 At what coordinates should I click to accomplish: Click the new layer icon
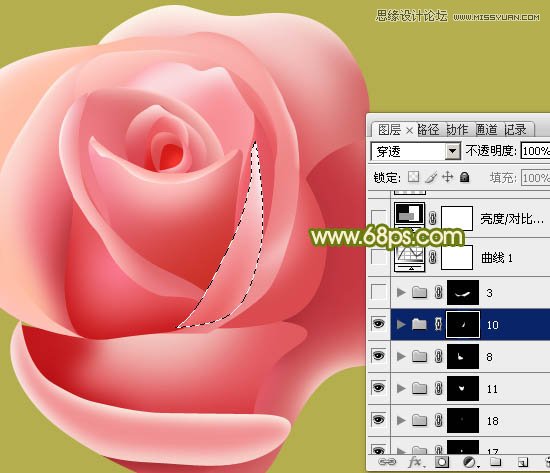(x=523, y=462)
